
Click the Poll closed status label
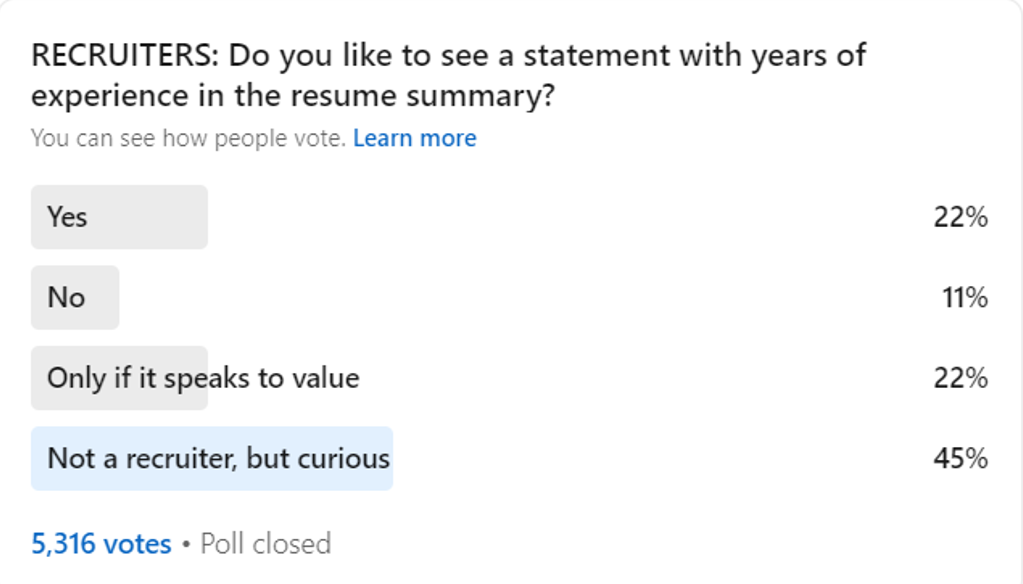(266, 544)
